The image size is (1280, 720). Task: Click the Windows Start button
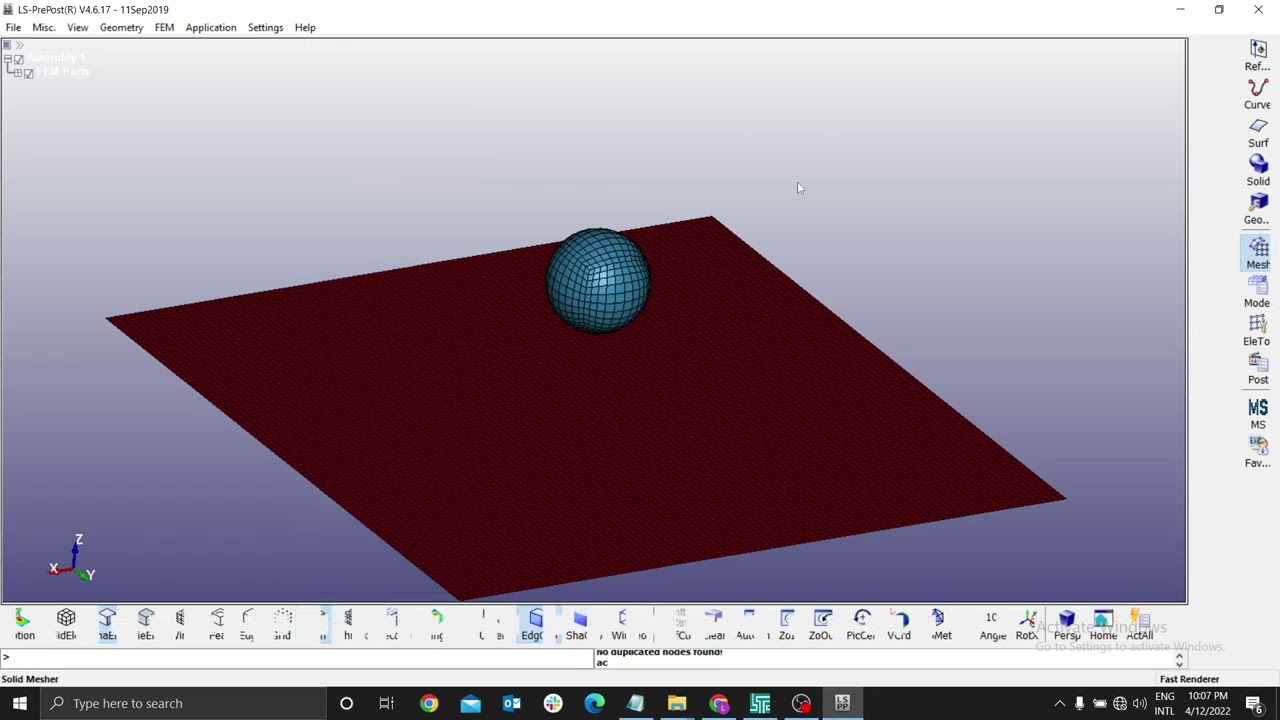20,703
